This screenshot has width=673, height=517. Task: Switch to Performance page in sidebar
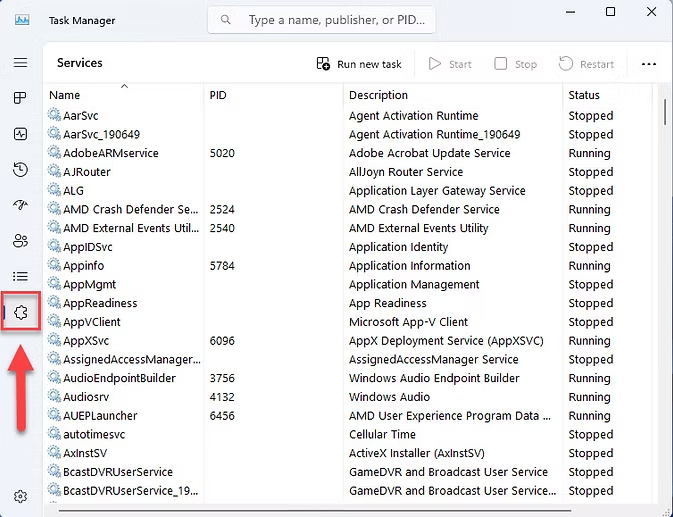click(20, 134)
